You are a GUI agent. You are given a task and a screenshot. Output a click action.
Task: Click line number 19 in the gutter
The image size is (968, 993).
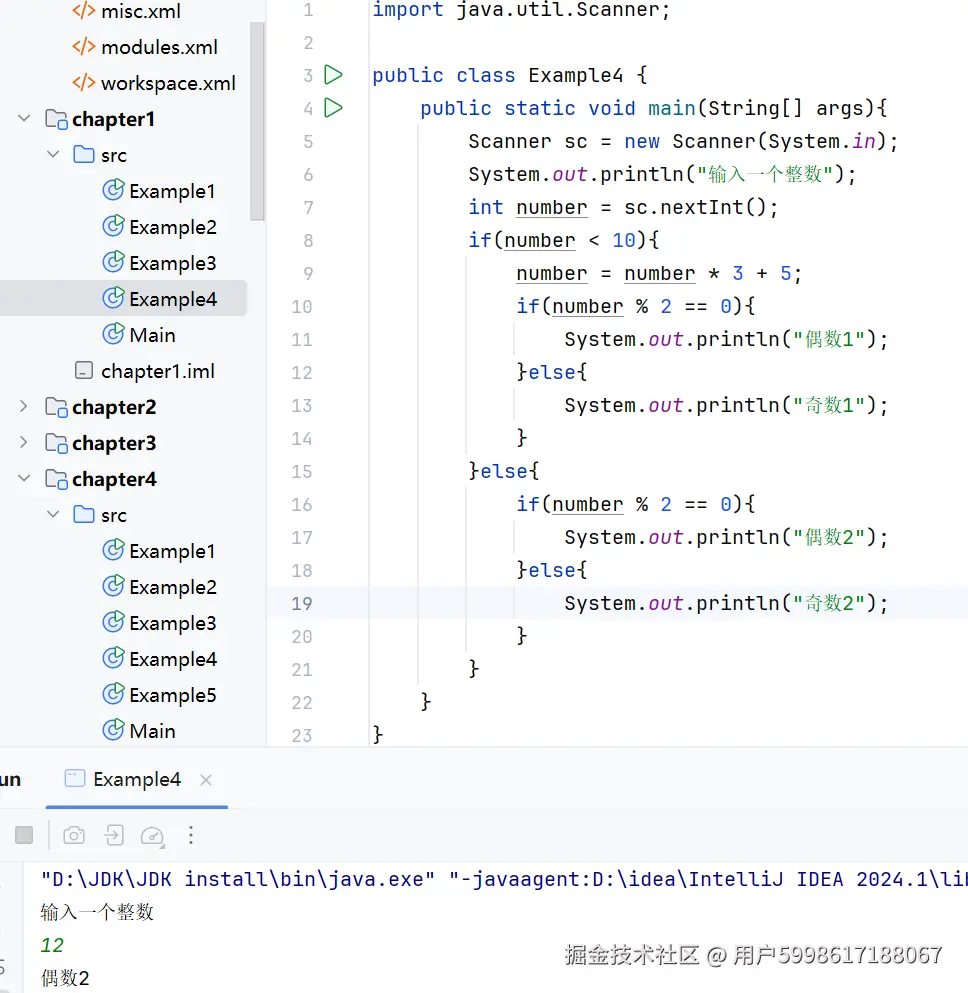click(x=302, y=604)
